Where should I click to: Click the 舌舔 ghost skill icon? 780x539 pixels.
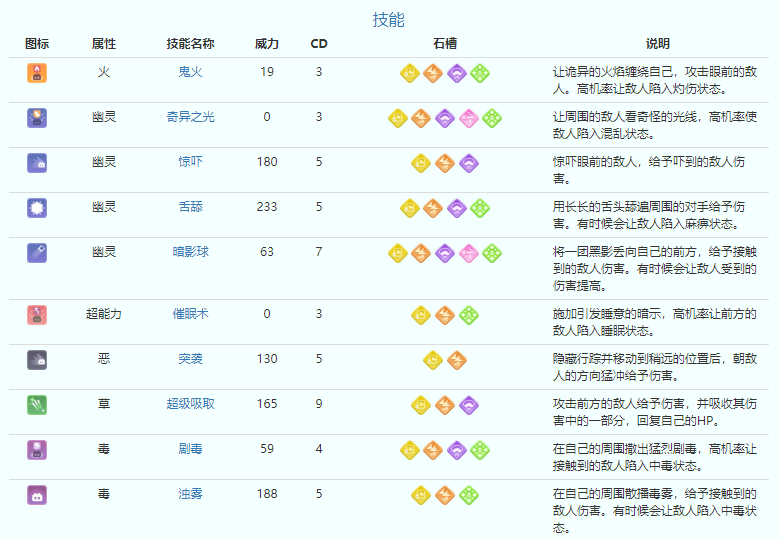(37, 207)
